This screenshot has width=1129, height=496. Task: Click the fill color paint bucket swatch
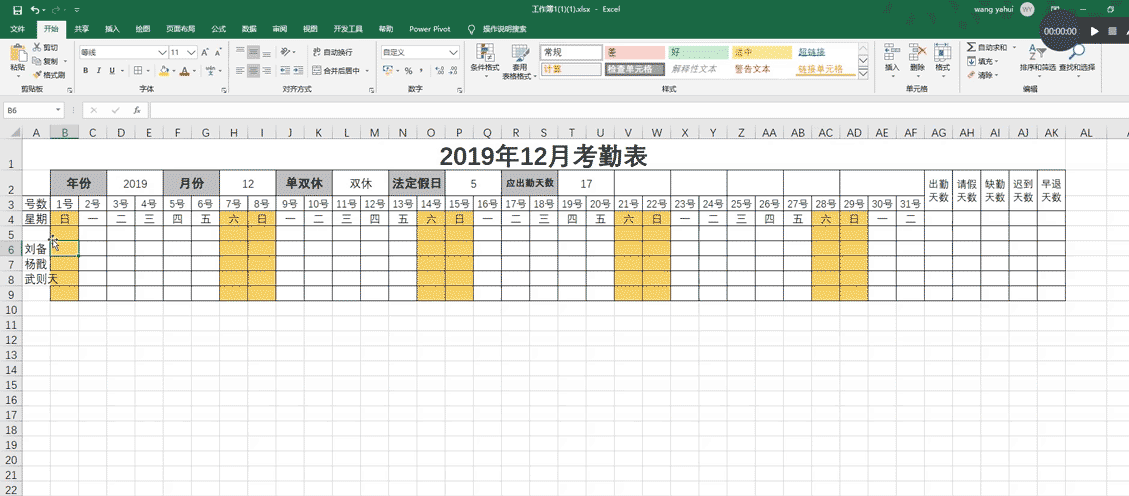coord(164,71)
